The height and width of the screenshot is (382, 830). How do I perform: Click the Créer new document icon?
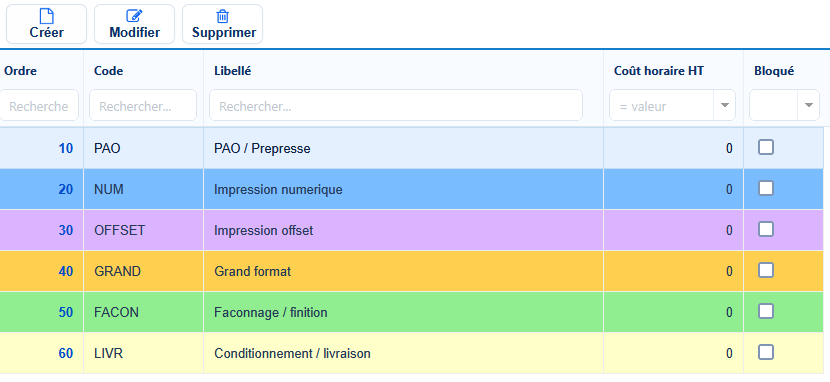pyautogui.click(x=47, y=16)
